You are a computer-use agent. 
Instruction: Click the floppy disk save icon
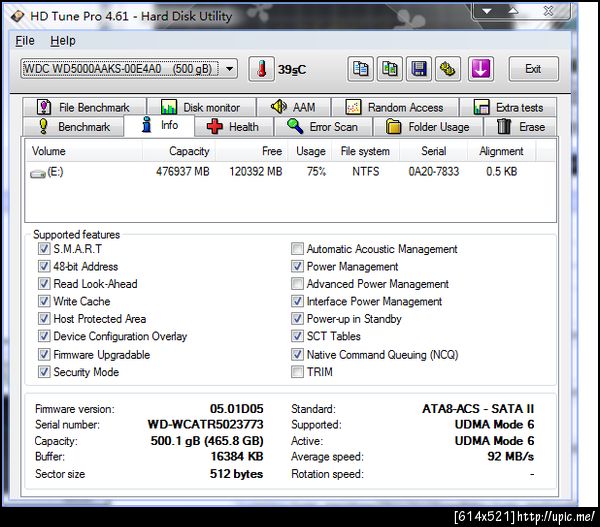click(419, 69)
